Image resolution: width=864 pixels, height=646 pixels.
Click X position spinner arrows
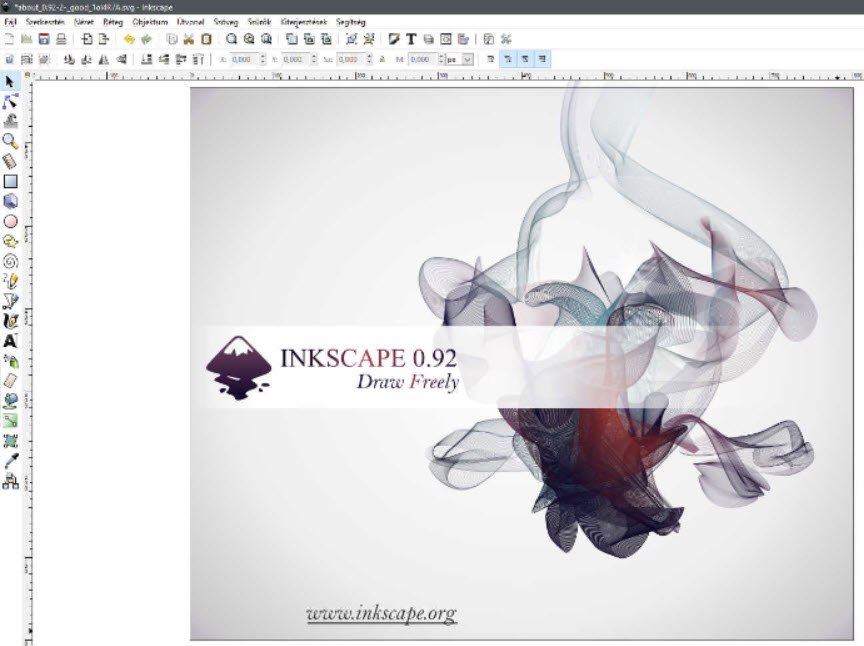262,59
